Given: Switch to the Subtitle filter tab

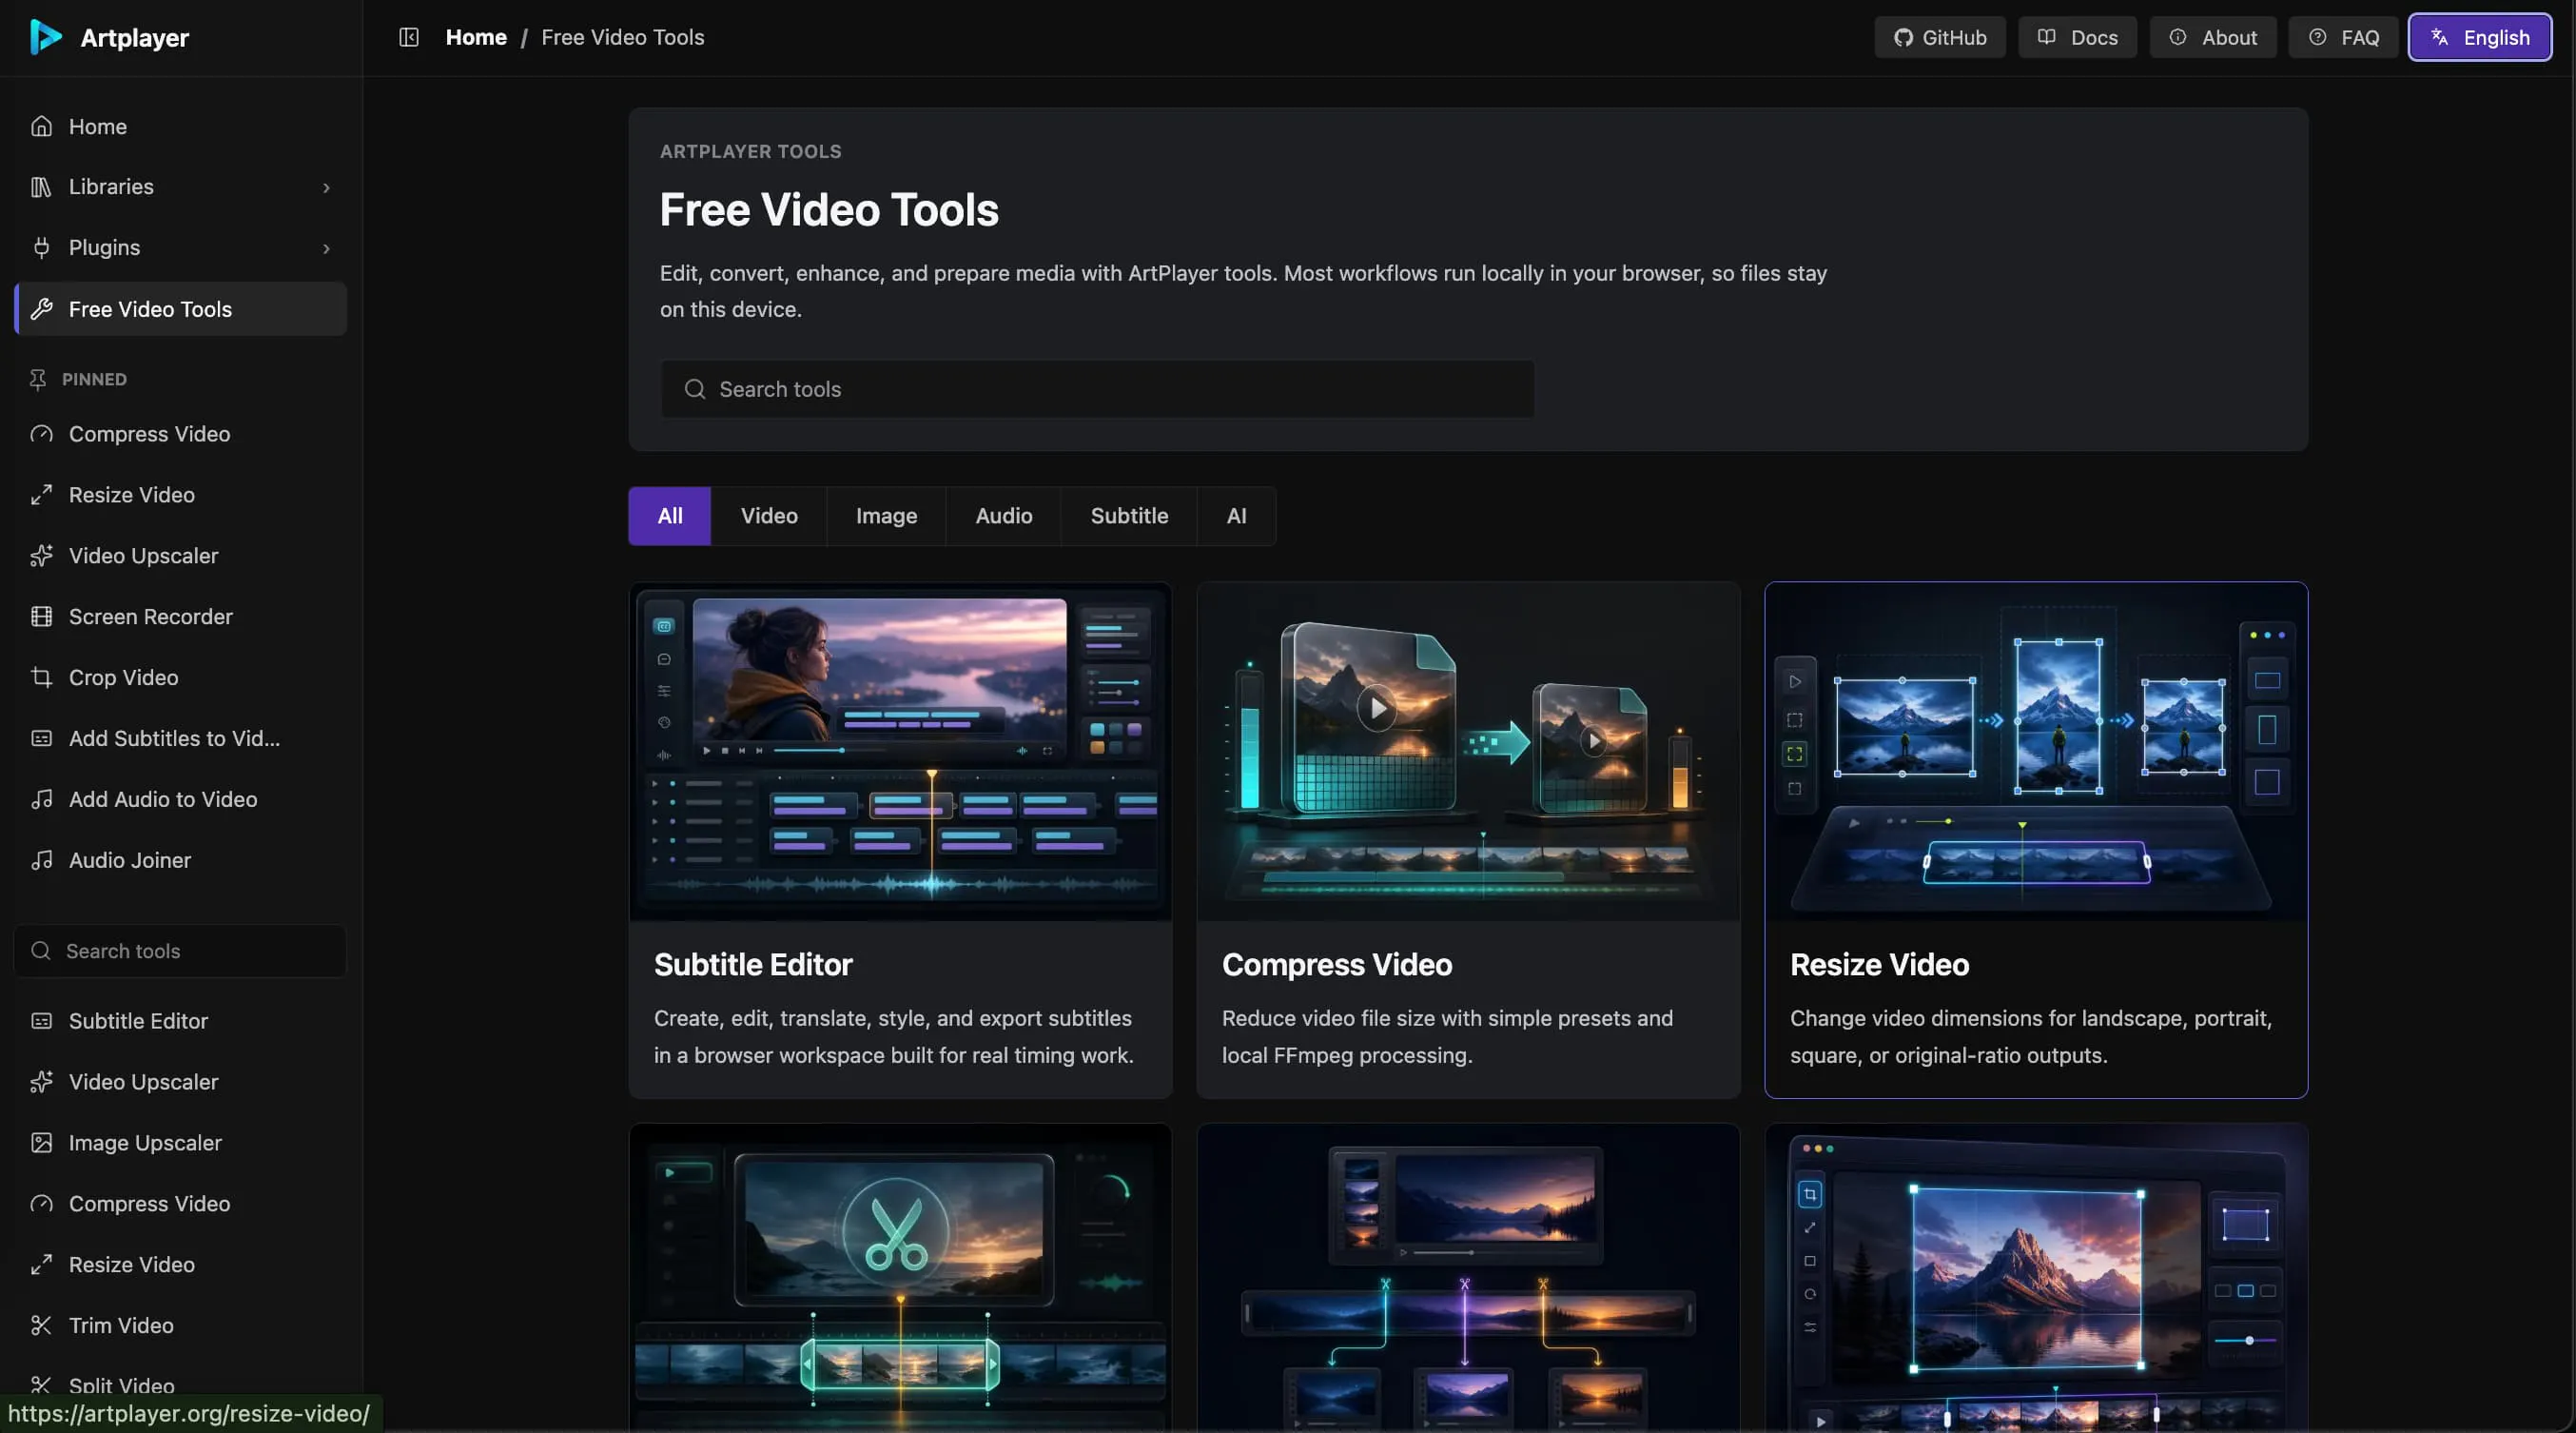Looking at the screenshot, I should (x=1129, y=516).
